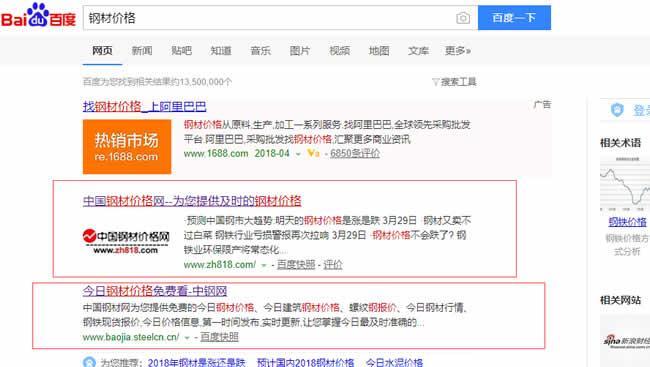The image size is (650, 367).
Task: Click the 中国钢材价格网 zh818.com logo thumbnail
Action: pyautogui.click(x=126, y=241)
